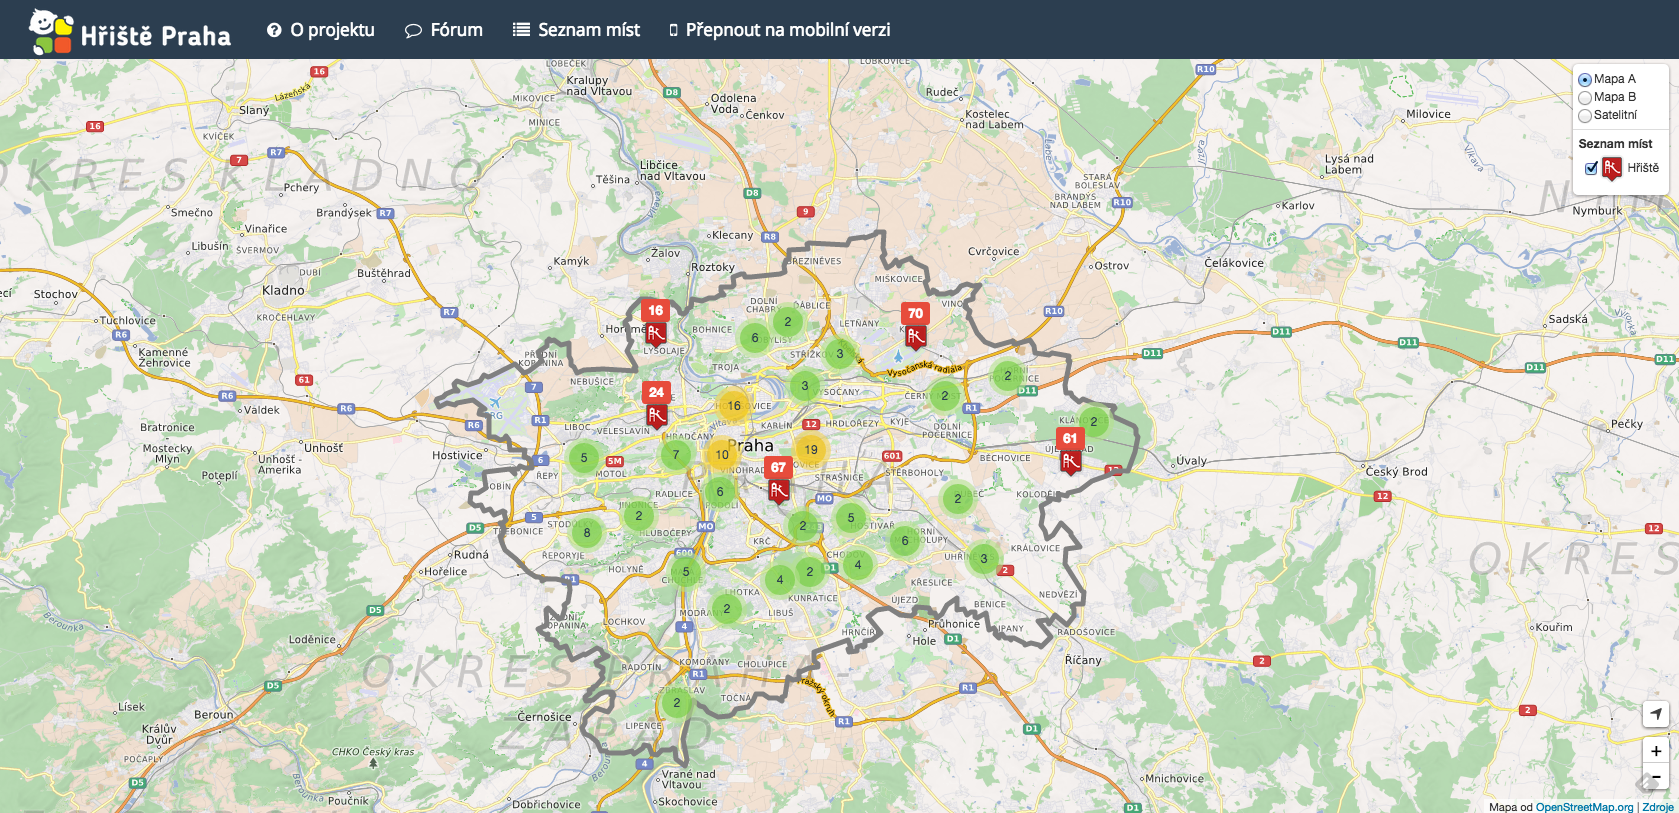Zoom in with the plus button
This screenshot has height=813, width=1679.
click(1656, 751)
